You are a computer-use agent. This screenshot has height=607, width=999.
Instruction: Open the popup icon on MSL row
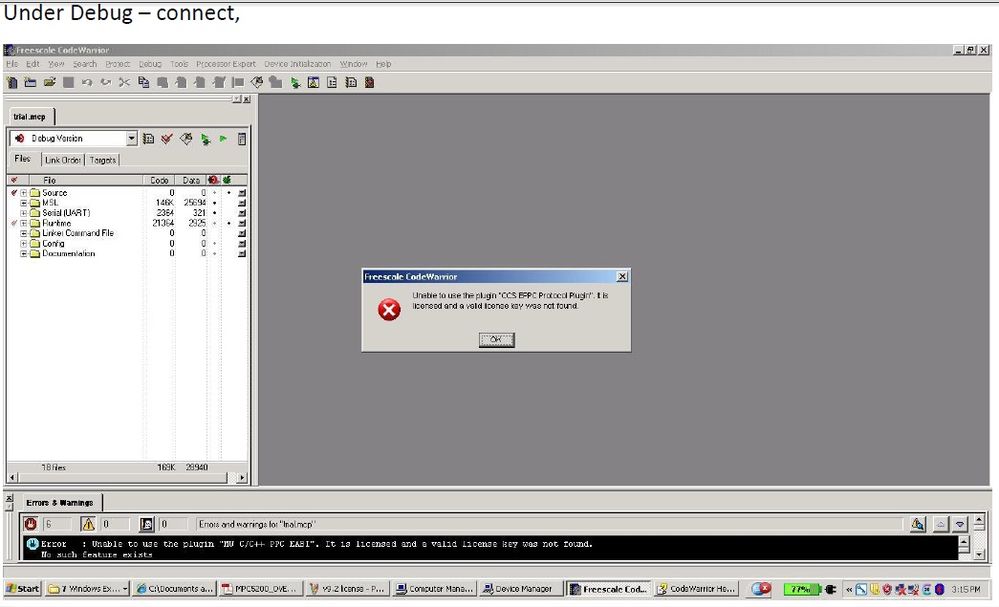coord(242,203)
